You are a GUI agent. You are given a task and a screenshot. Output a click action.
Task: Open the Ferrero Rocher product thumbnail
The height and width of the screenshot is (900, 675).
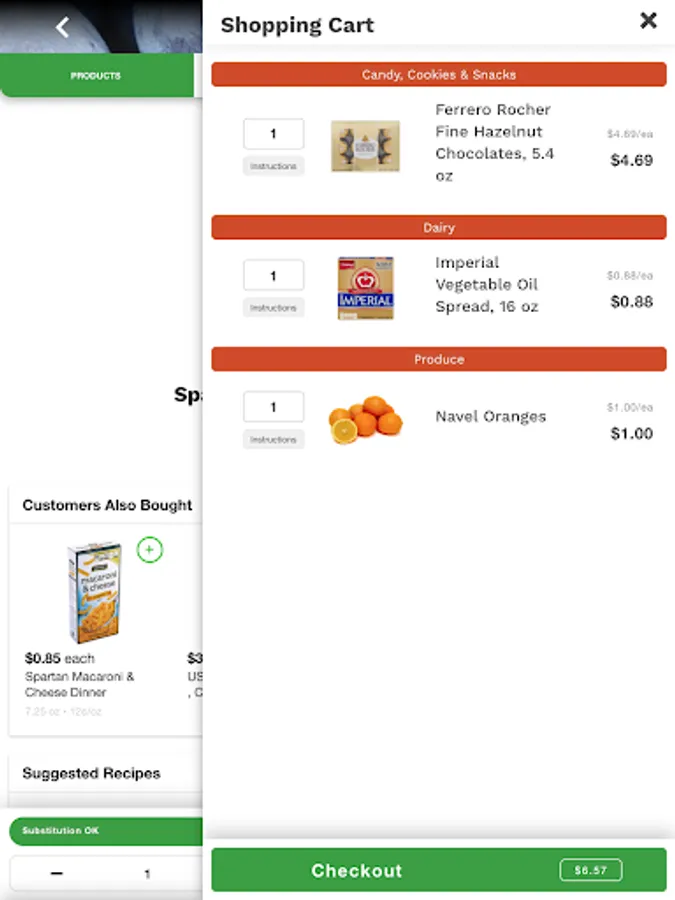click(x=365, y=146)
